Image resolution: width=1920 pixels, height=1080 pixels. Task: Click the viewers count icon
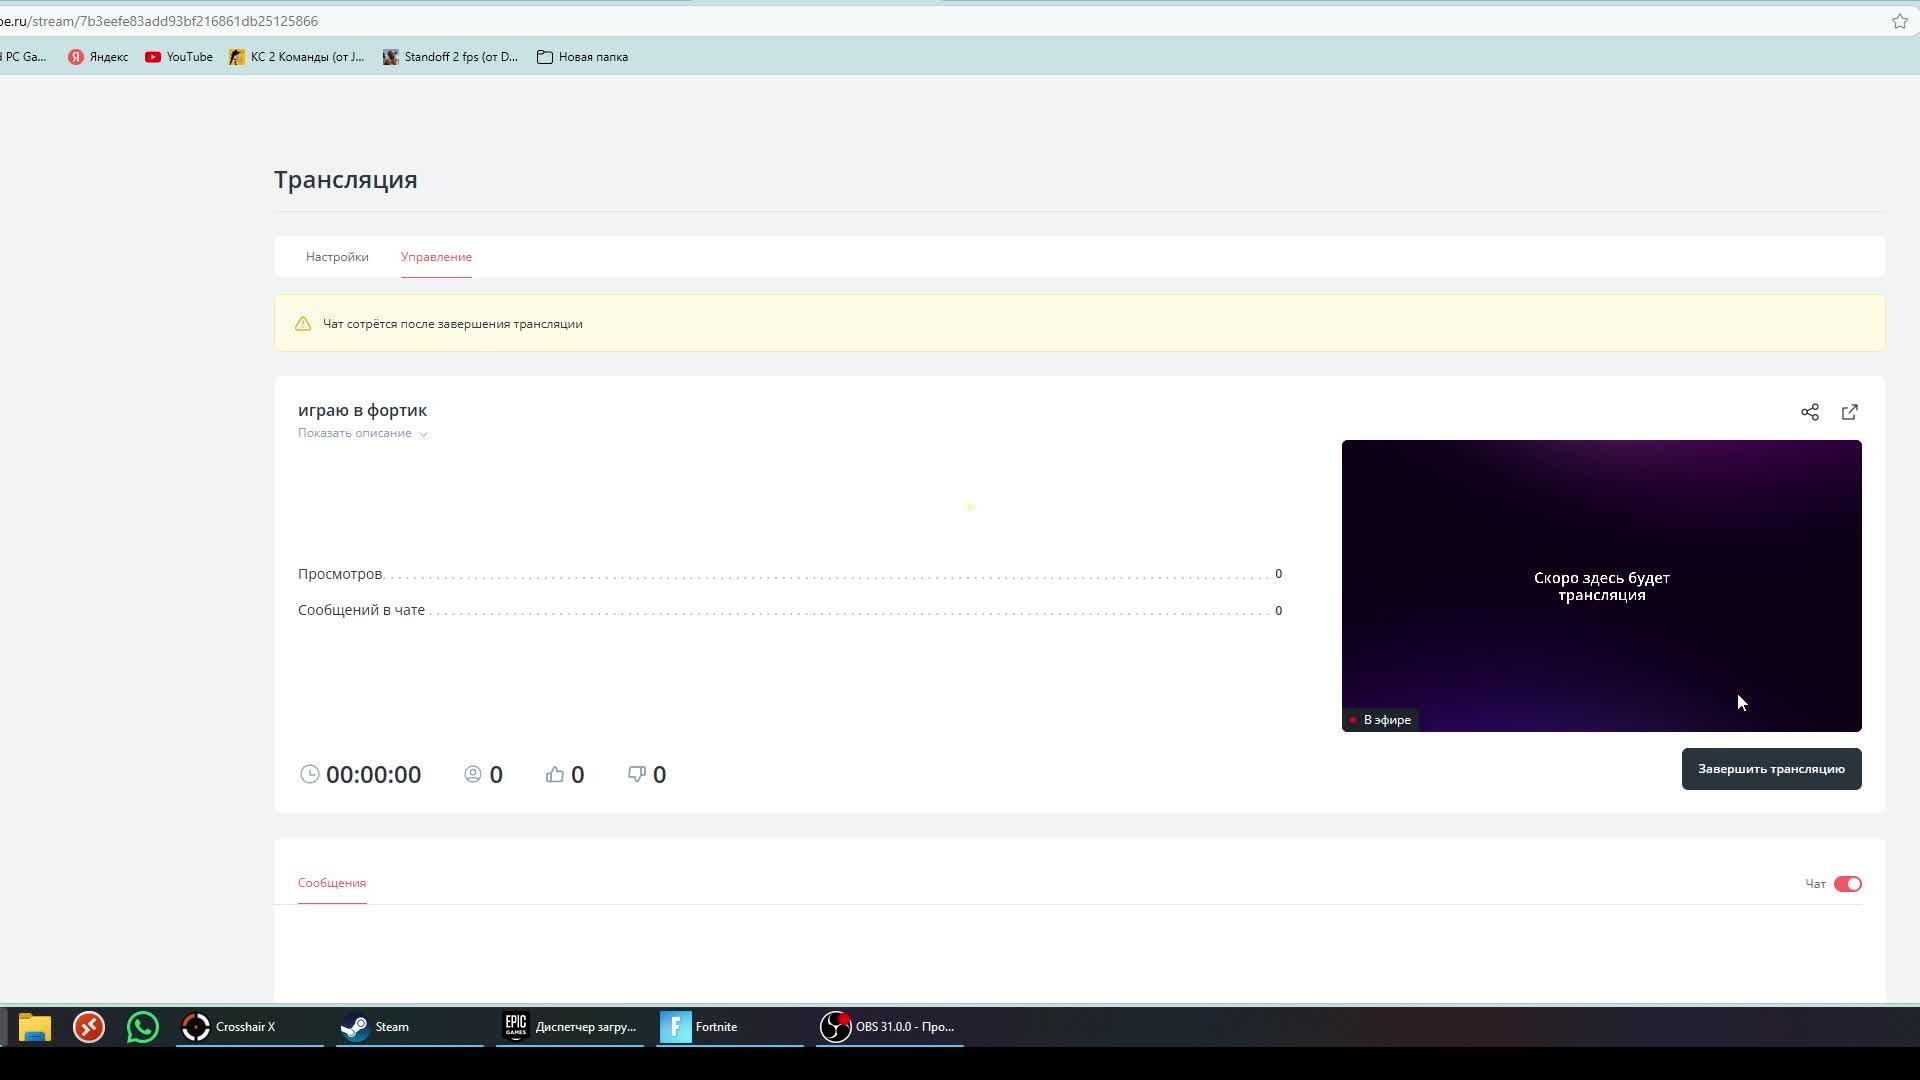click(x=473, y=774)
